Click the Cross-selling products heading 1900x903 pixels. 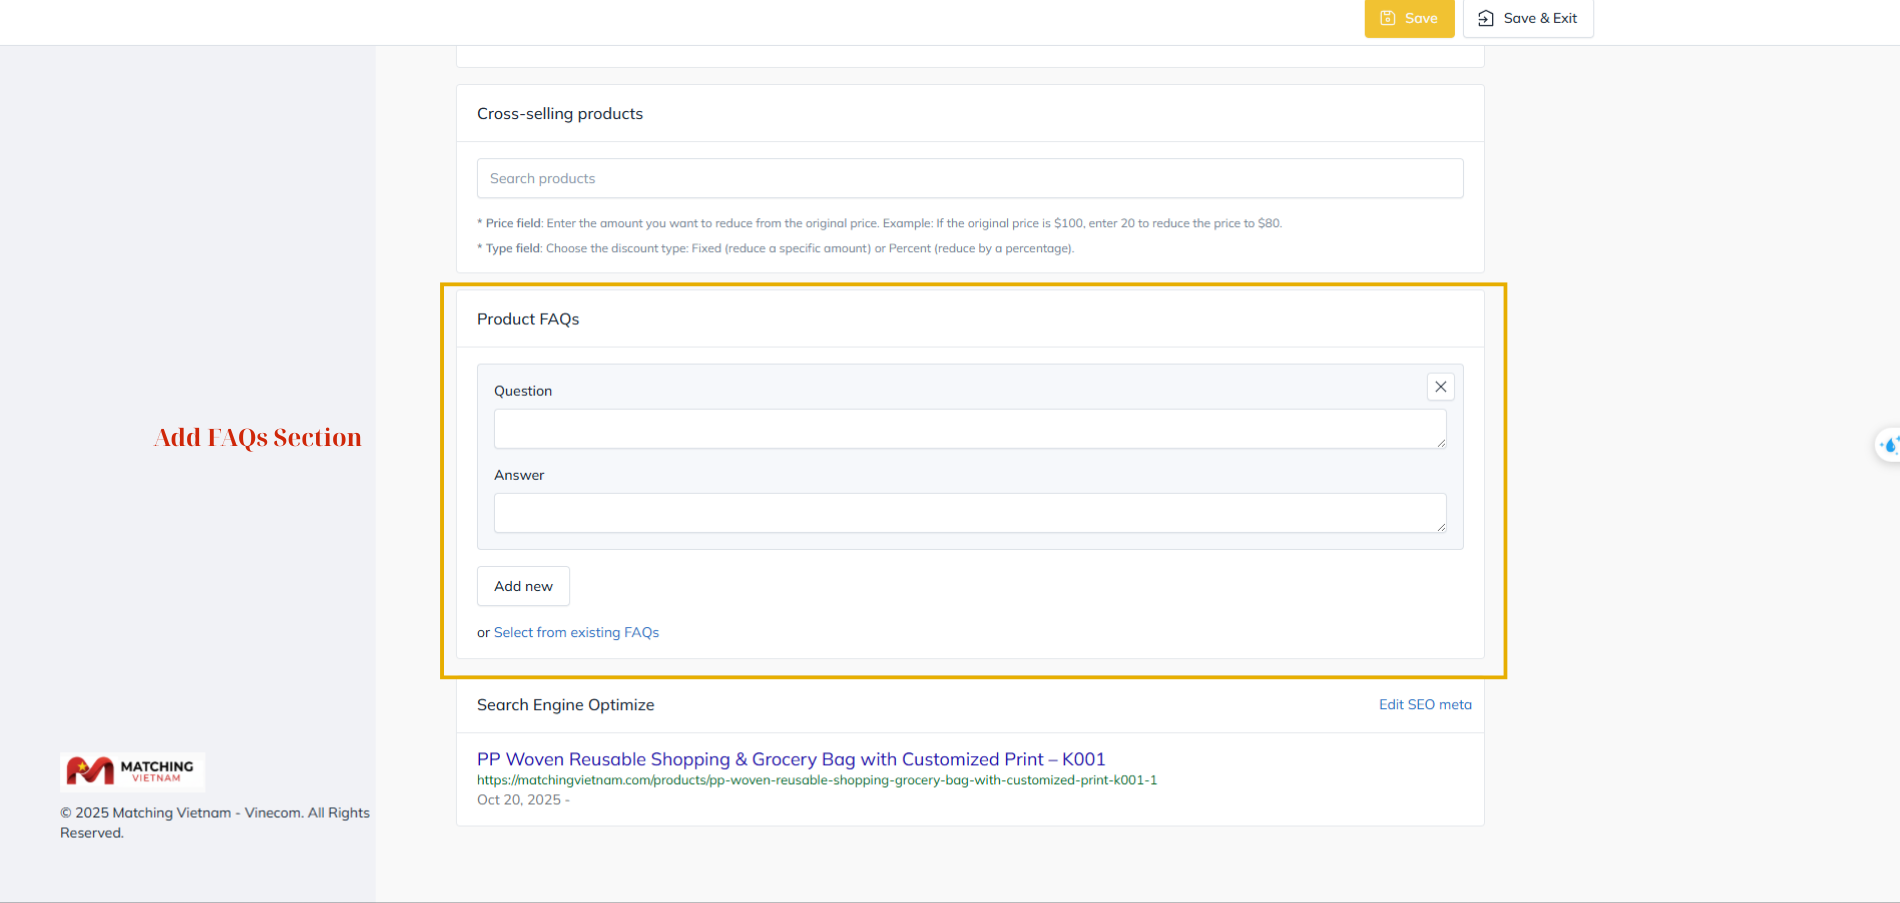(x=559, y=114)
